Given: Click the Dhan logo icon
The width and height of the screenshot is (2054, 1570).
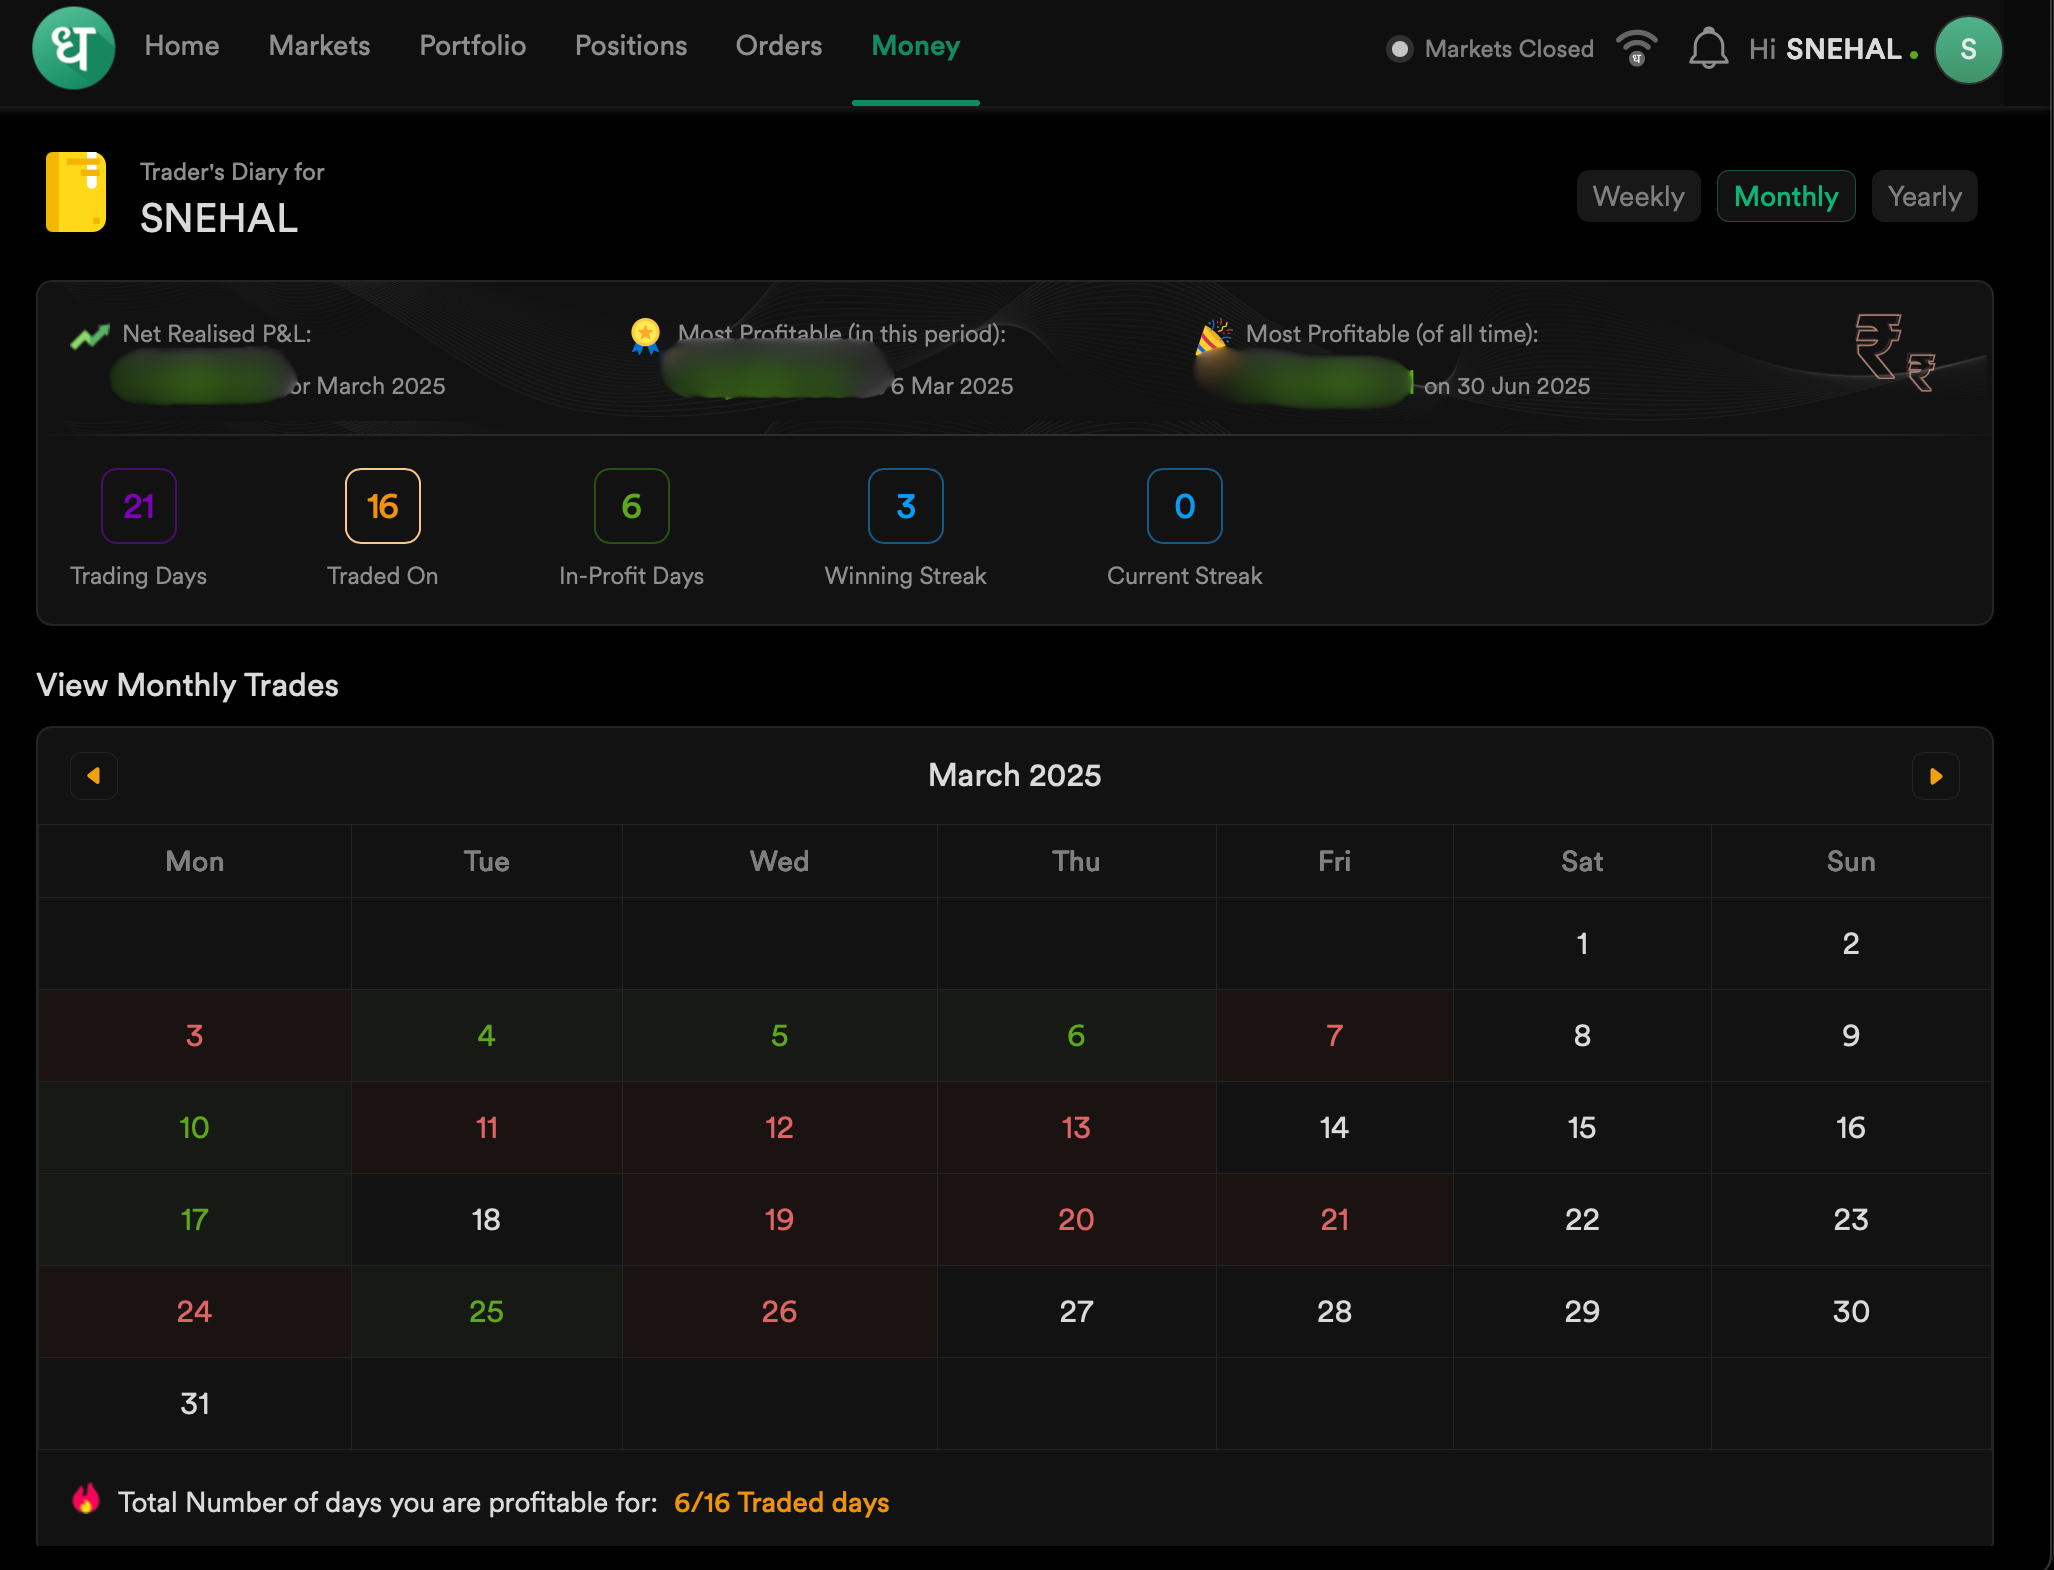Looking at the screenshot, I should [73, 48].
